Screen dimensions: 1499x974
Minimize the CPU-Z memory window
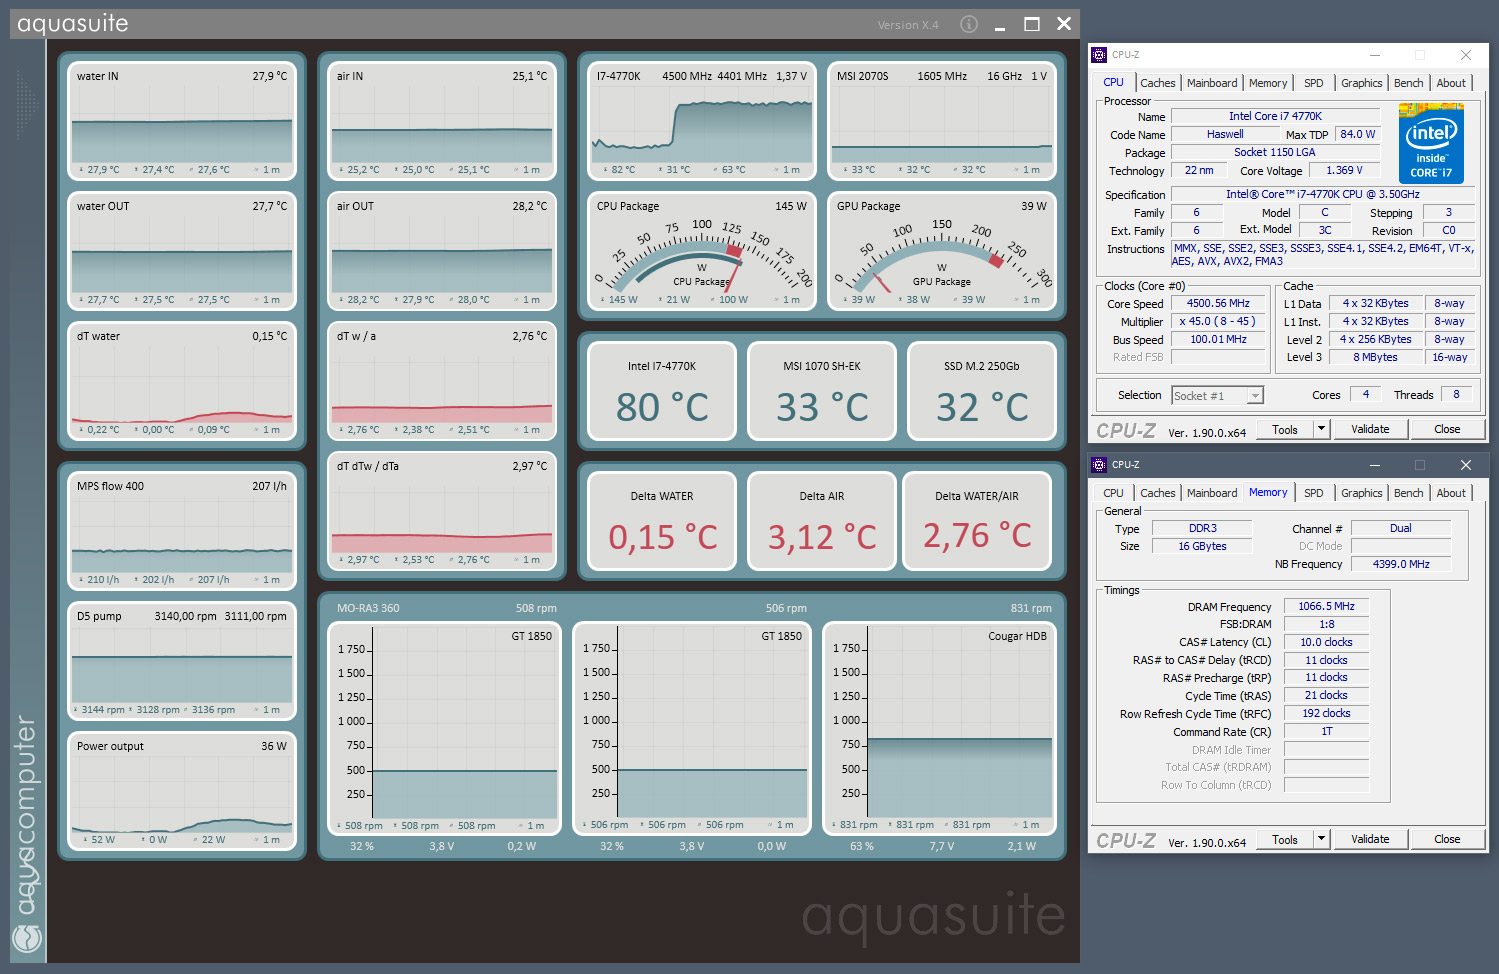(1375, 465)
